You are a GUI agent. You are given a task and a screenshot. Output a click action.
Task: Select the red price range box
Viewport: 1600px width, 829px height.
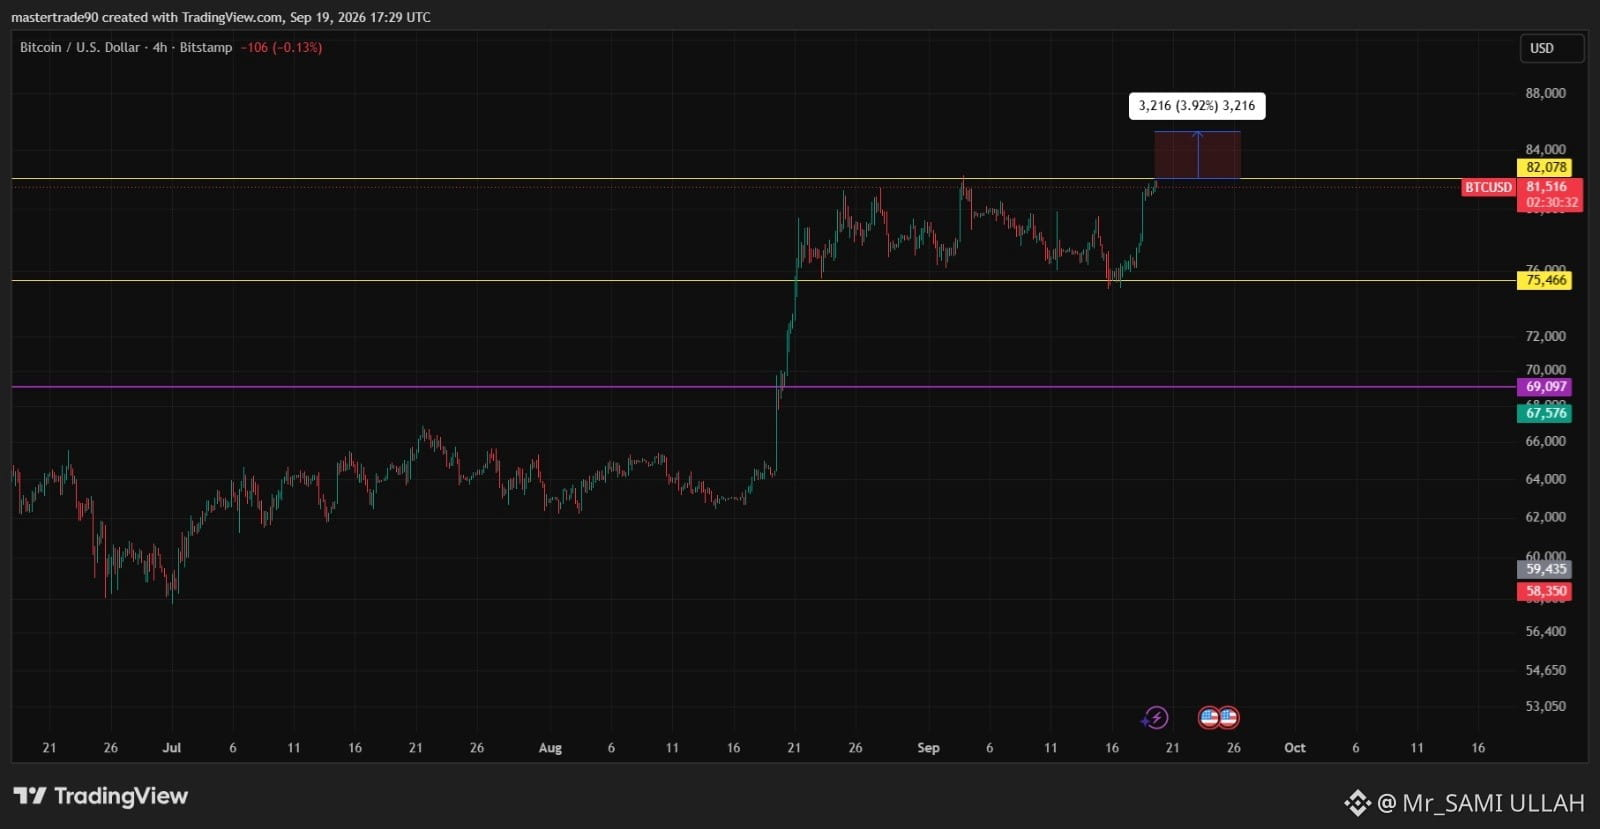point(1197,155)
